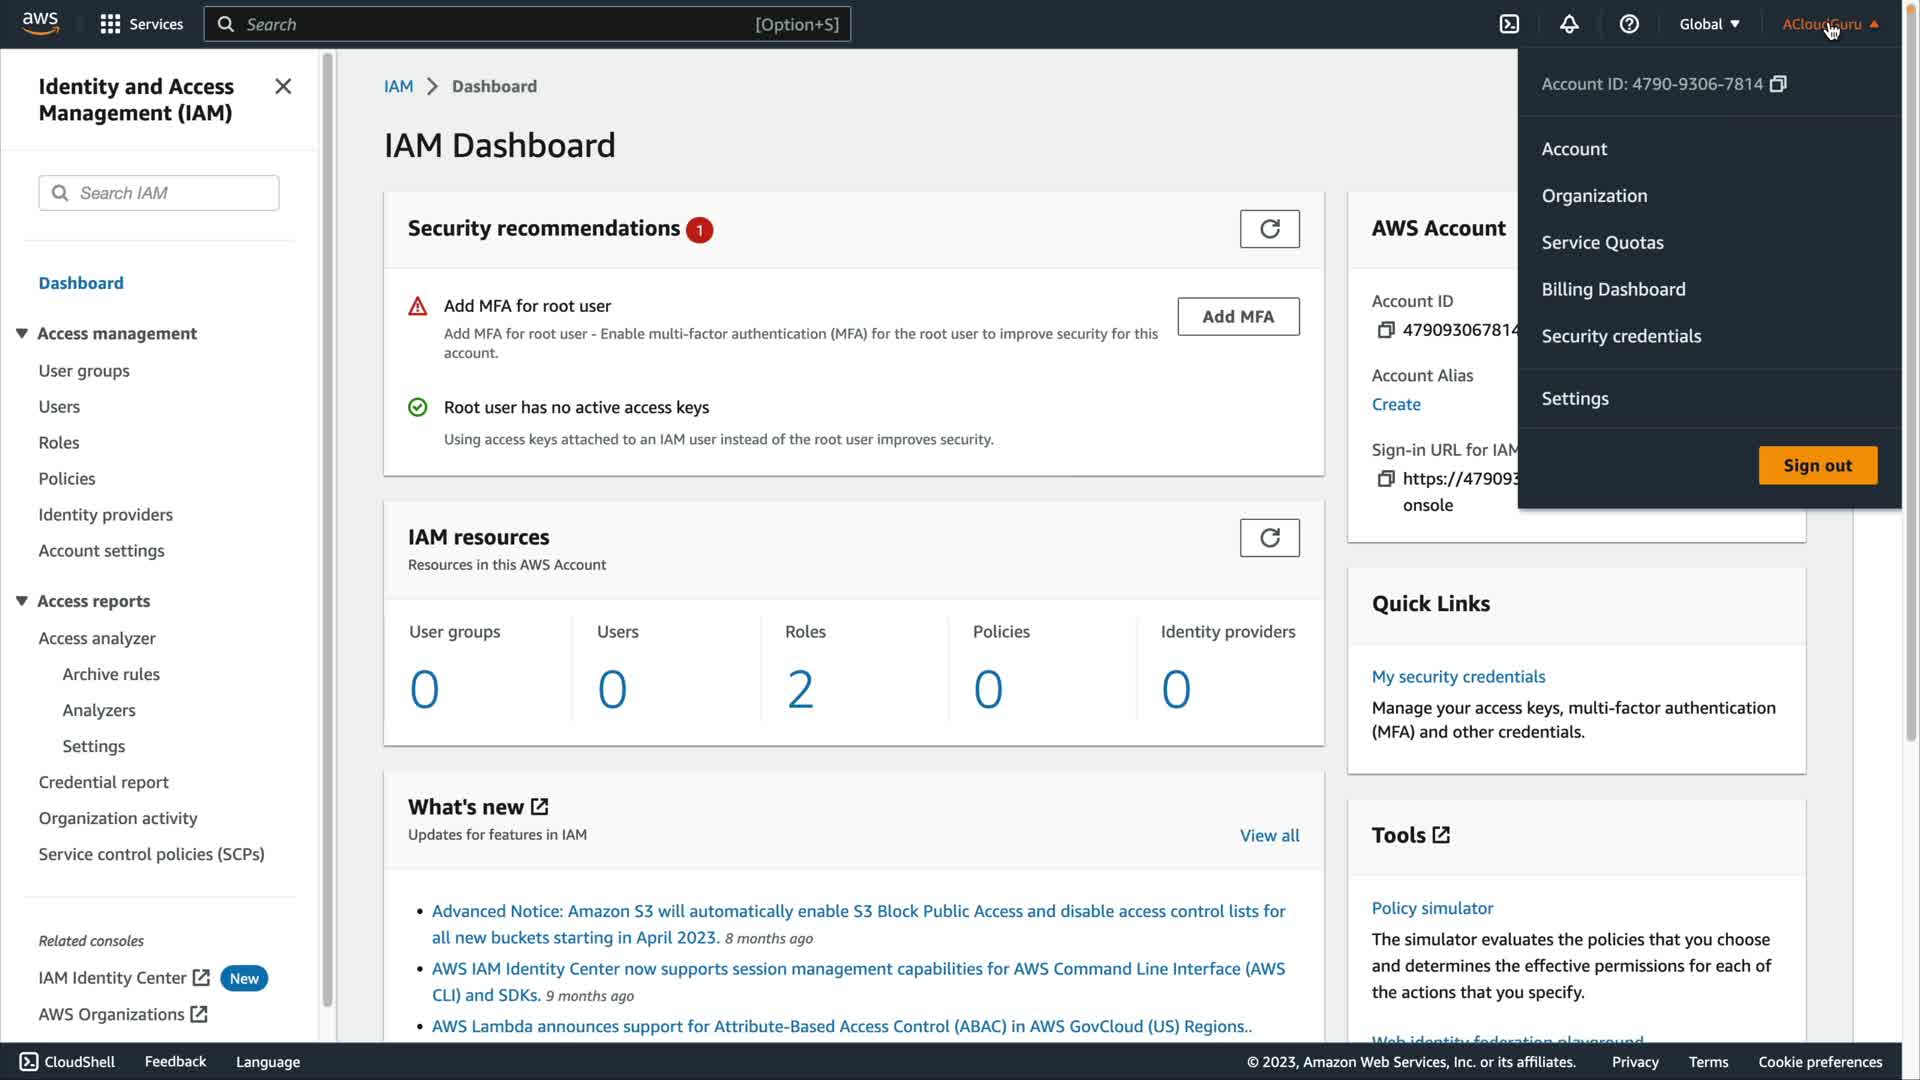Image resolution: width=1920 pixels, height=1080 pixels.
Task: Refresh Security recommendations panel
Action: point(1269,229)
